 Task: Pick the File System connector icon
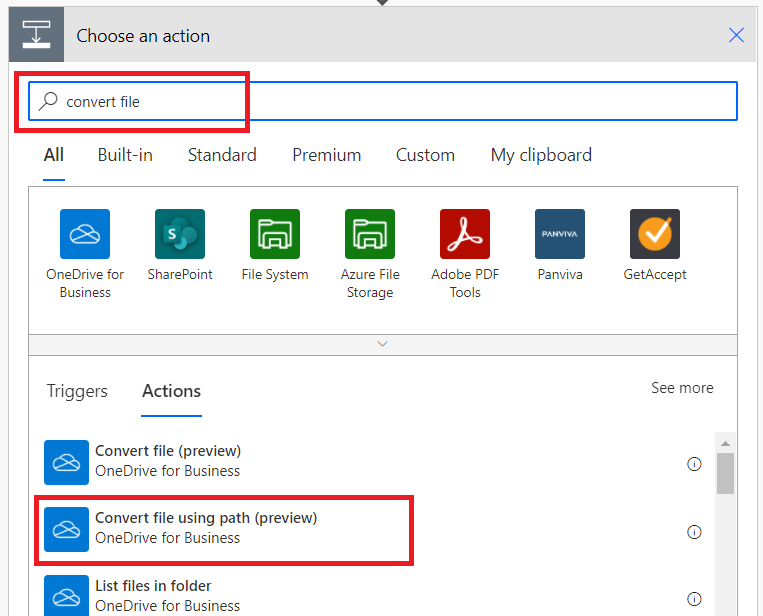[275, 234]
